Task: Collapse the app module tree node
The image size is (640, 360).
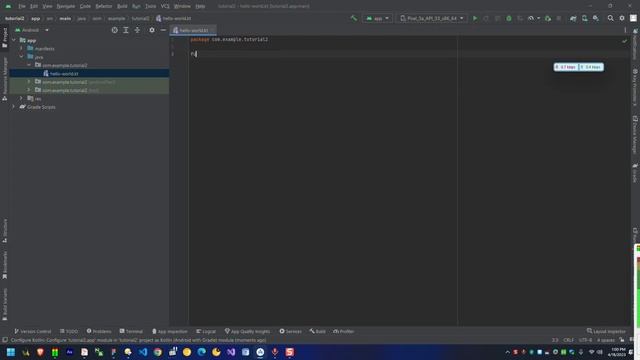Action: 14,40
